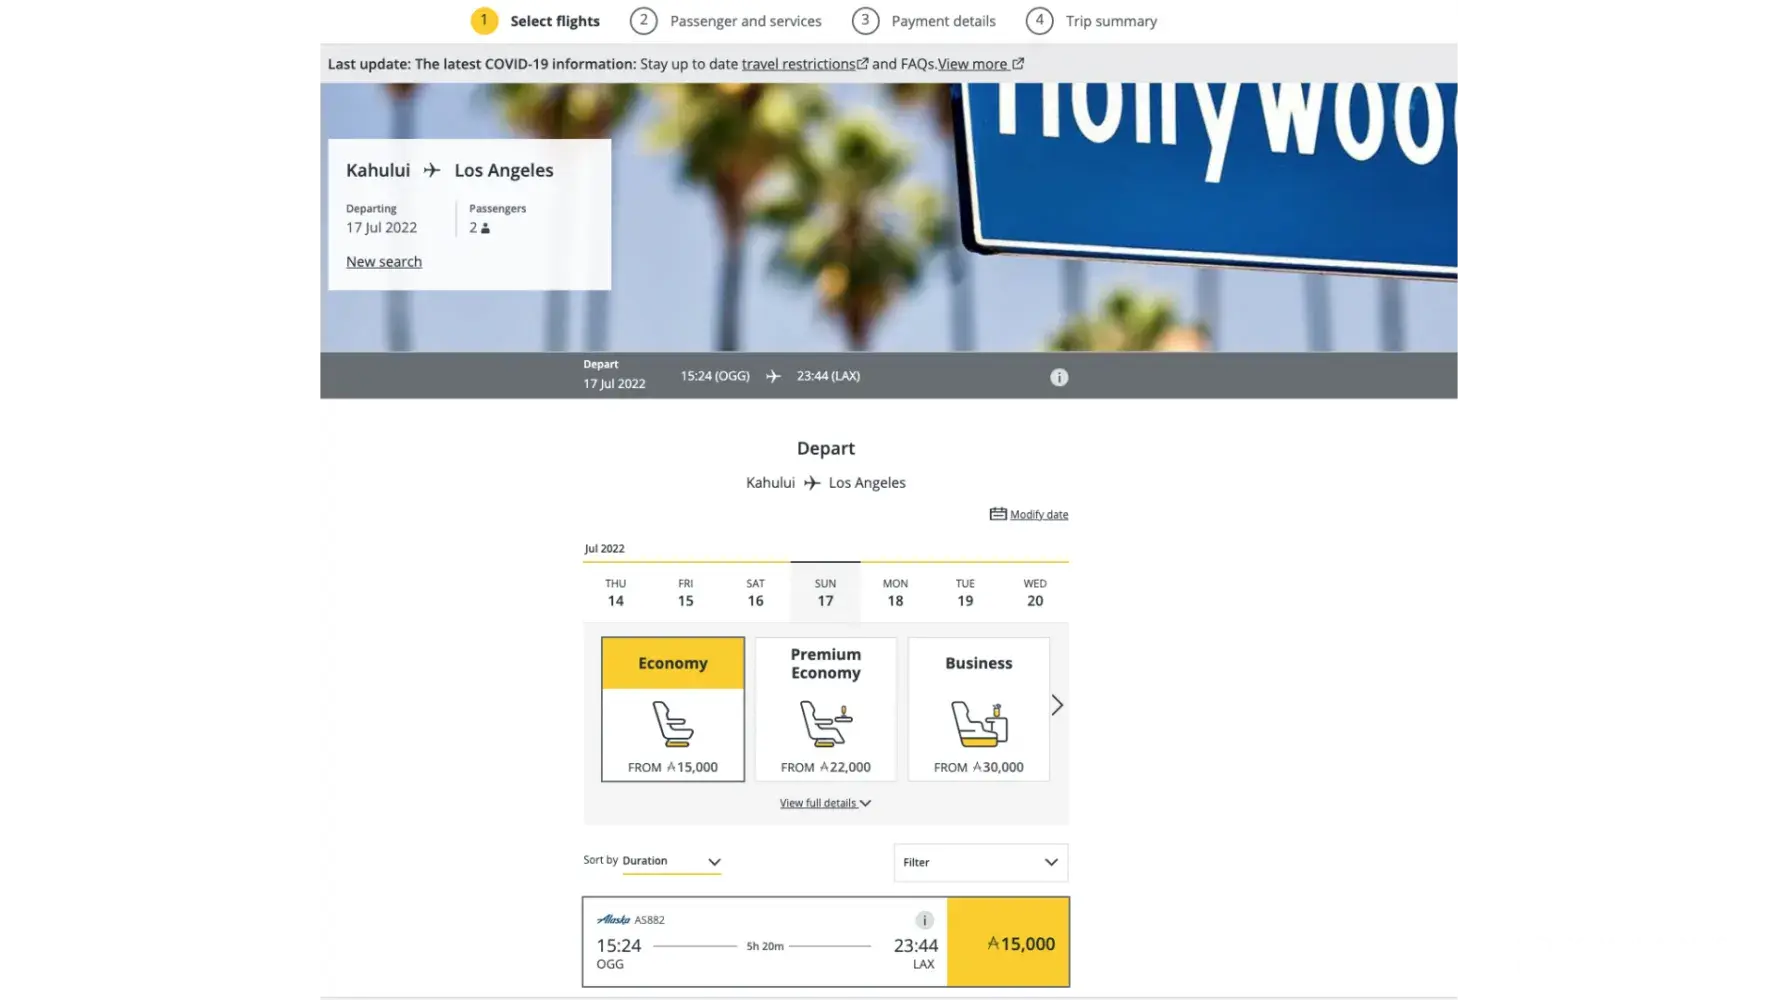Click the Modify date link
Screen dimensions: 1778x1000
(x=1039, y=515)
